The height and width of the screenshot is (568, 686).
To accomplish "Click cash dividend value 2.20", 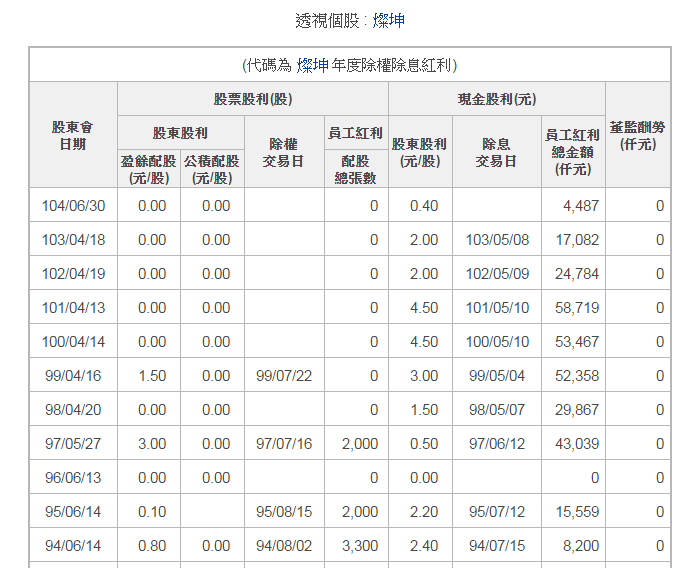I will (424, 512).
